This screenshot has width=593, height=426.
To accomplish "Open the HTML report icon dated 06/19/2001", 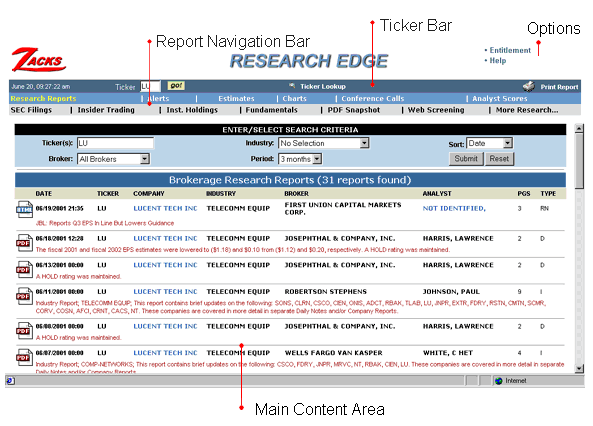I will [24, 209].
